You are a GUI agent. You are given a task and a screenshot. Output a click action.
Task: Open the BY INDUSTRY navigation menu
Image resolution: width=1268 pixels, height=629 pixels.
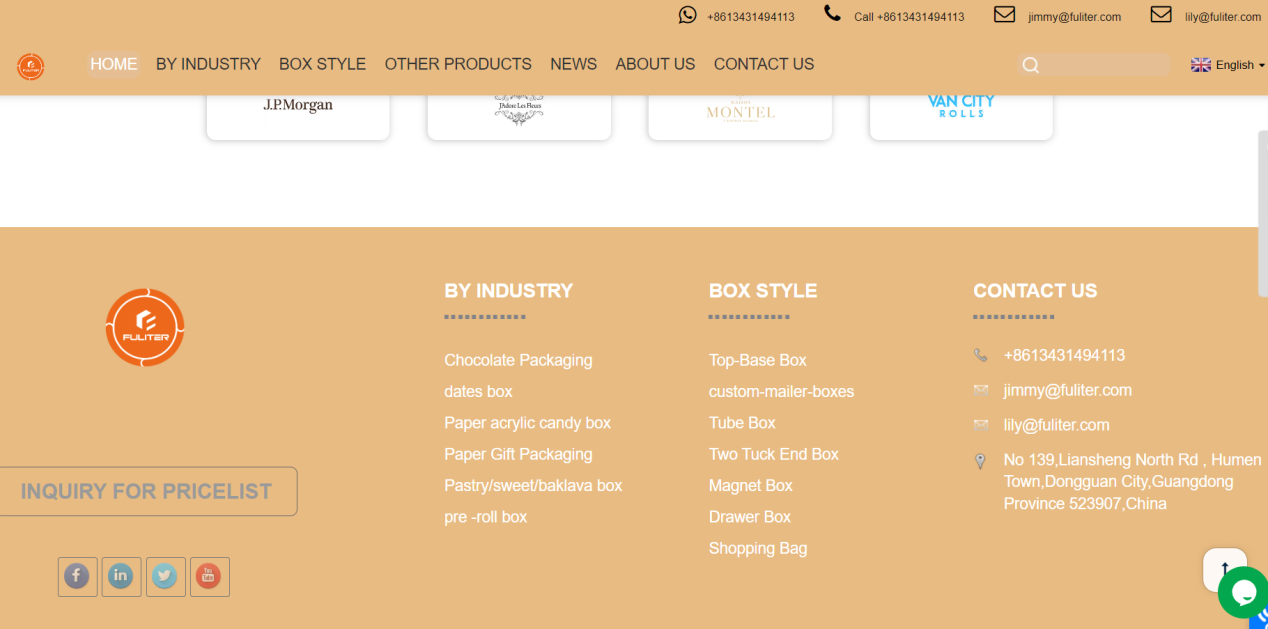click(x=208, y=64)
